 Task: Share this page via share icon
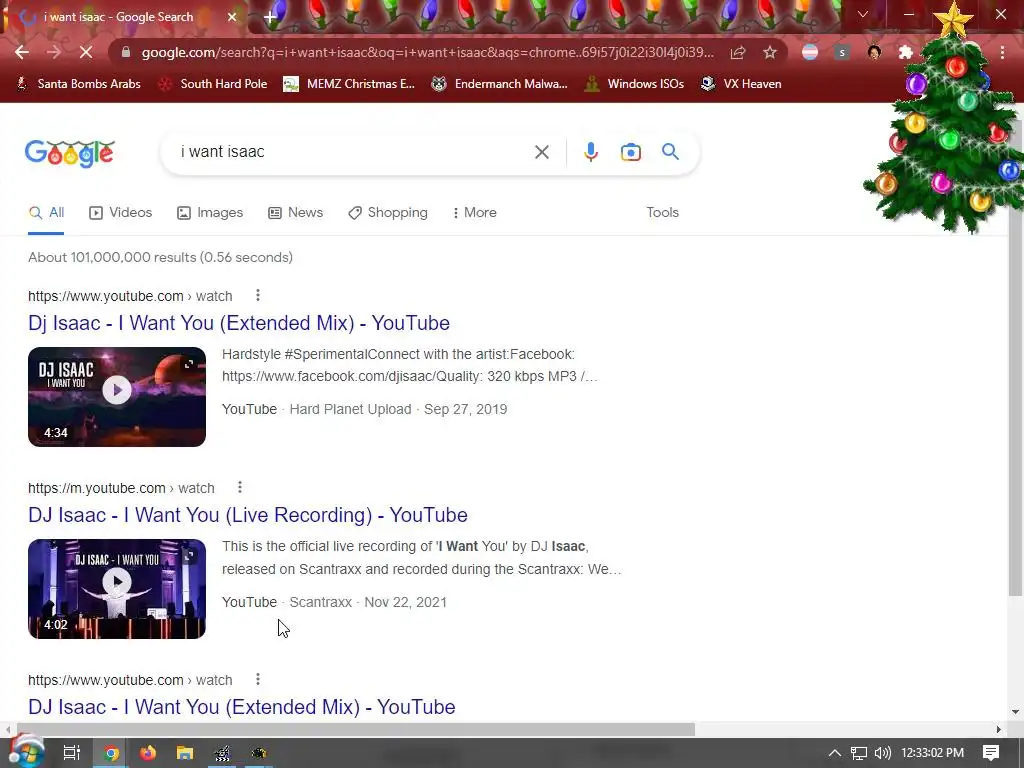click(738, 52)
